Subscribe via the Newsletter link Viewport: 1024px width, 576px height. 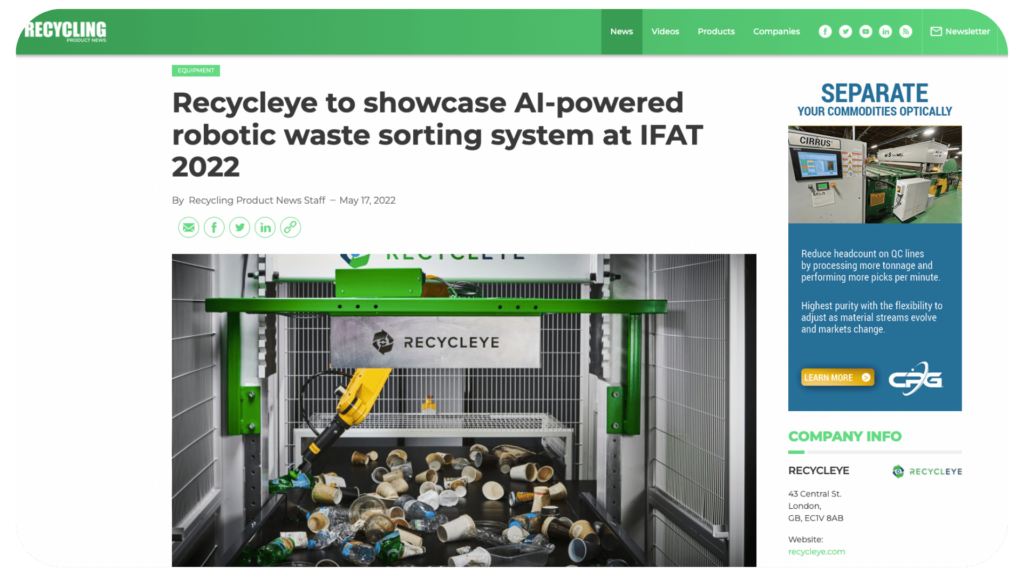[960, 31]
